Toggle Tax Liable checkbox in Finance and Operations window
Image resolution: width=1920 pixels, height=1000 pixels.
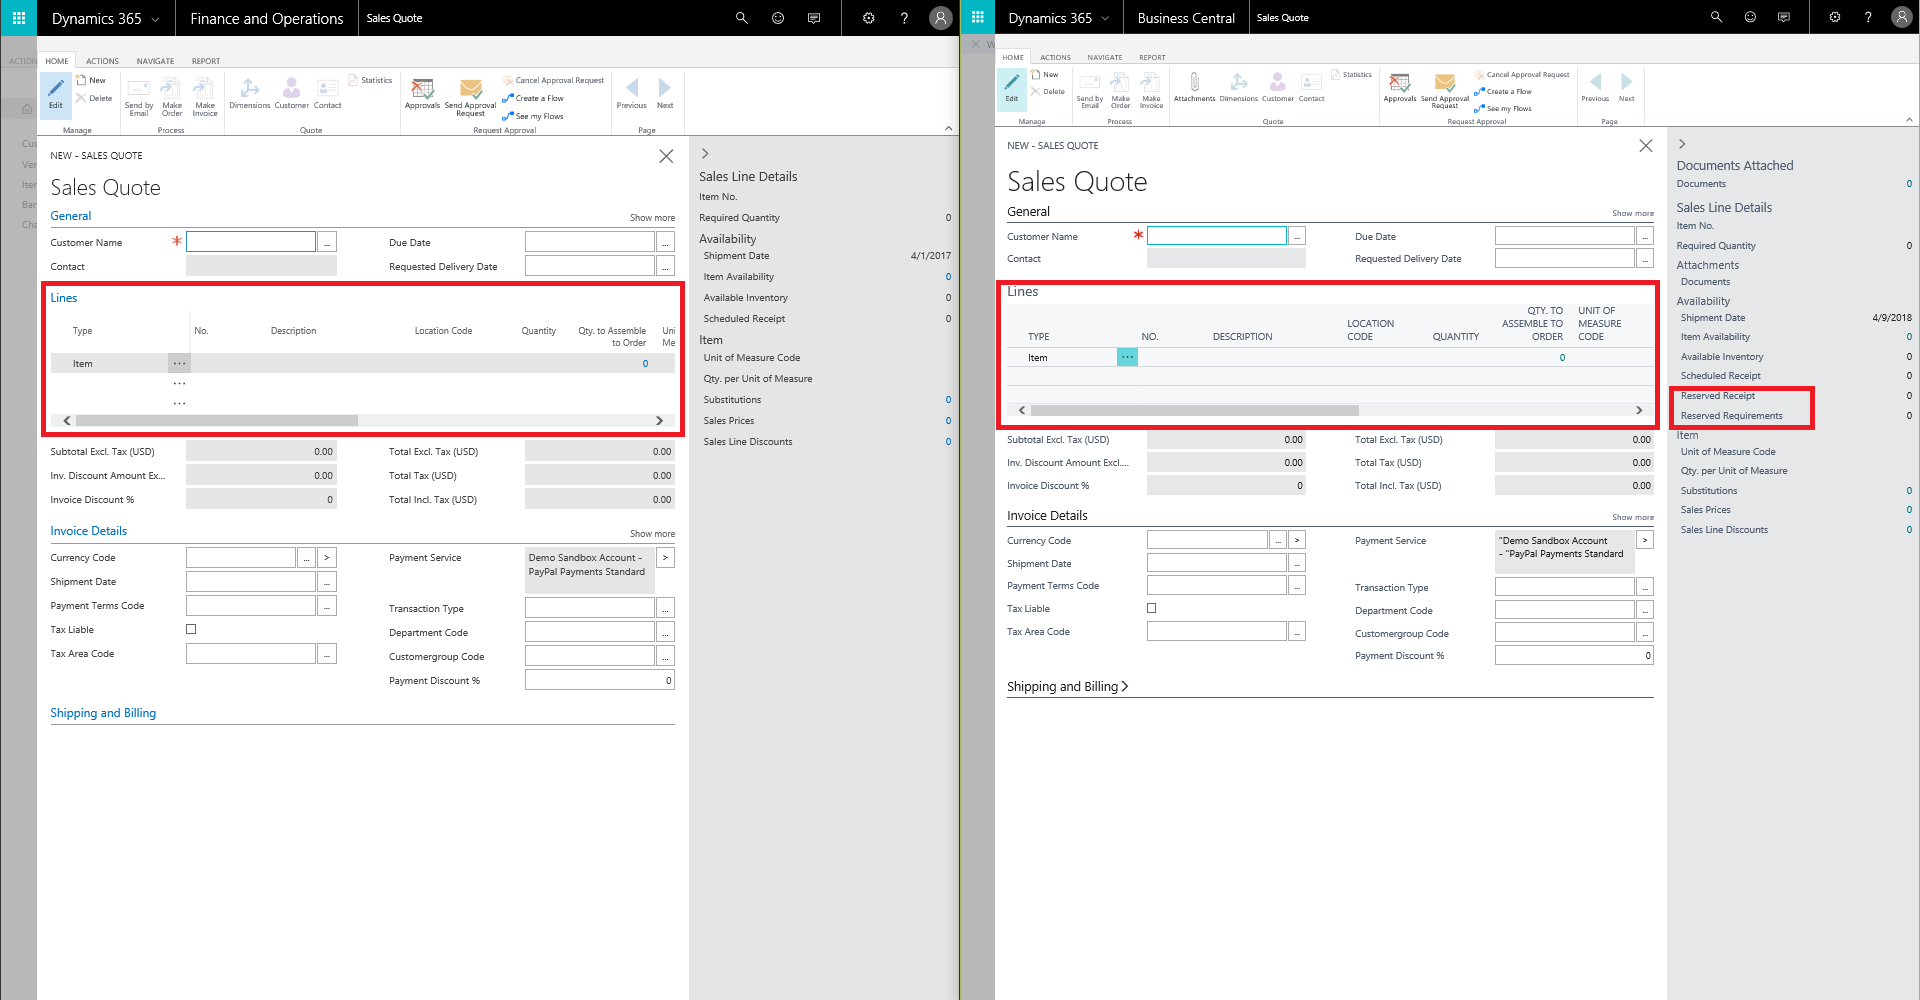tap(191, 629)
